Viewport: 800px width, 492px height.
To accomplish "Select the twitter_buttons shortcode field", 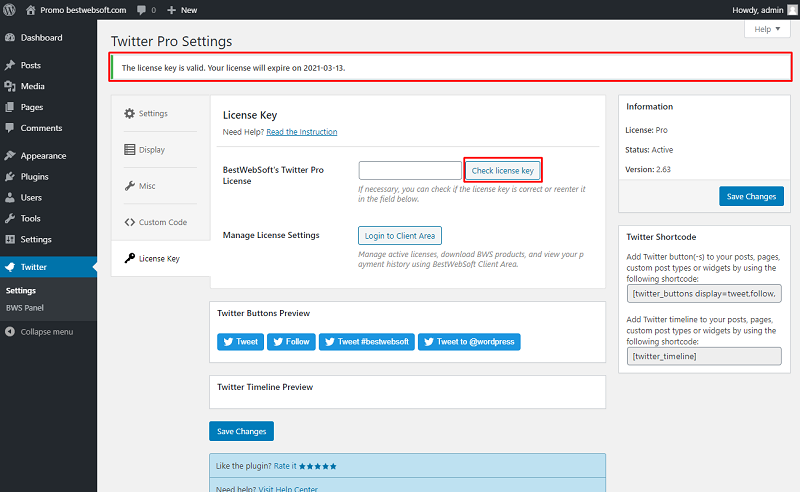I will tap(704, 293).
